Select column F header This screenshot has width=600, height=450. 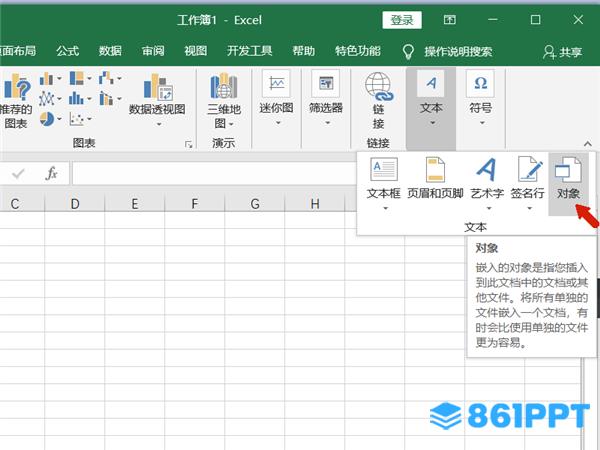tap(195, 204)
